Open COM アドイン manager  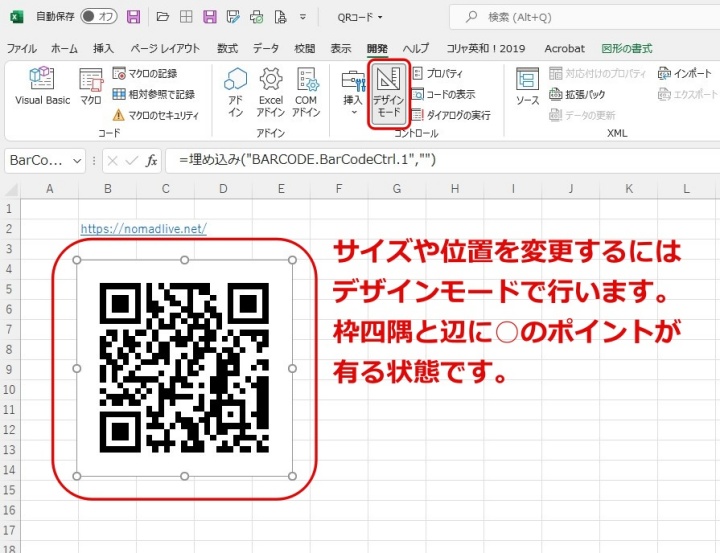pyautogui.click(x=306, y=92)
